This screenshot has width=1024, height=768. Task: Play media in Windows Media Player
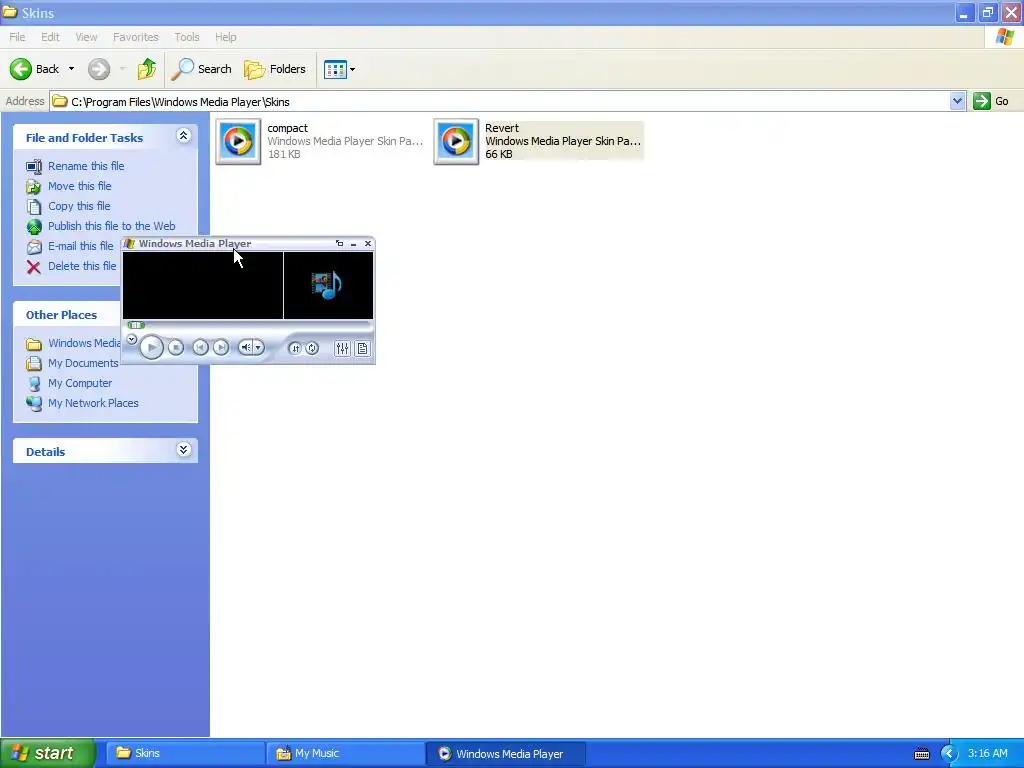click(x=152, y=347)
